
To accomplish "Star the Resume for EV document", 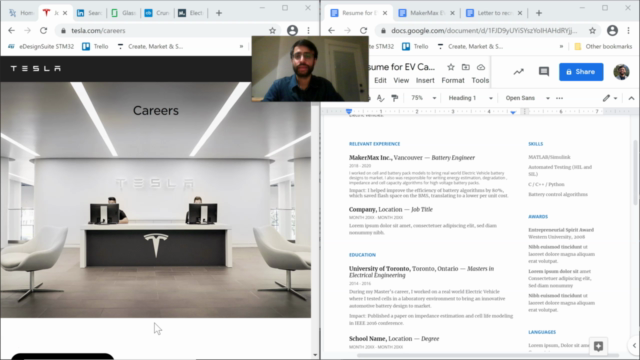I will 451,67.
